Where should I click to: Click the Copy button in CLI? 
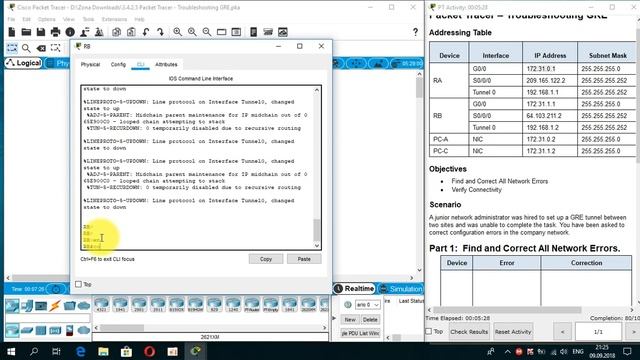click(266, 259)
